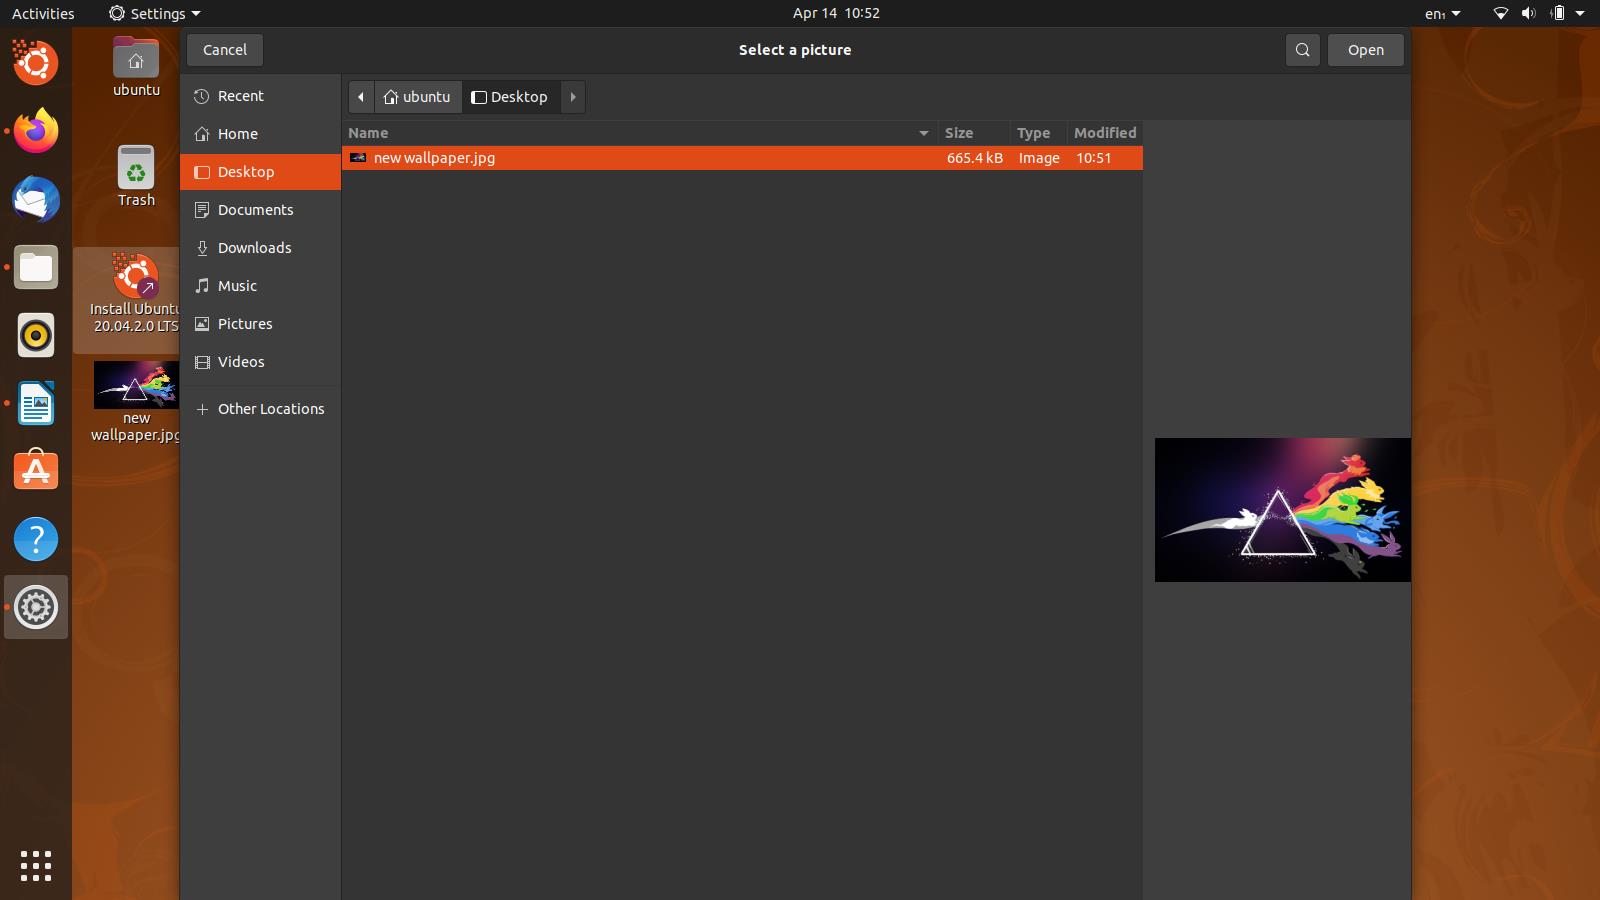The width and height of the screenshot is (1600, 900).
Task: Open the Settings app menu in top bar
Action: pos(154,14)
